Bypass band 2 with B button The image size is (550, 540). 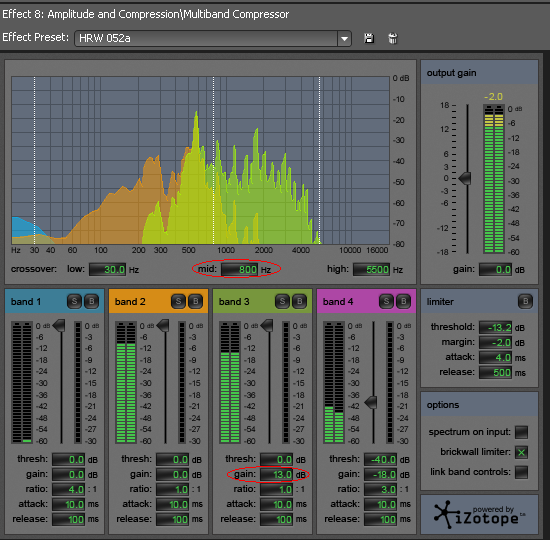tap(196, 301)
